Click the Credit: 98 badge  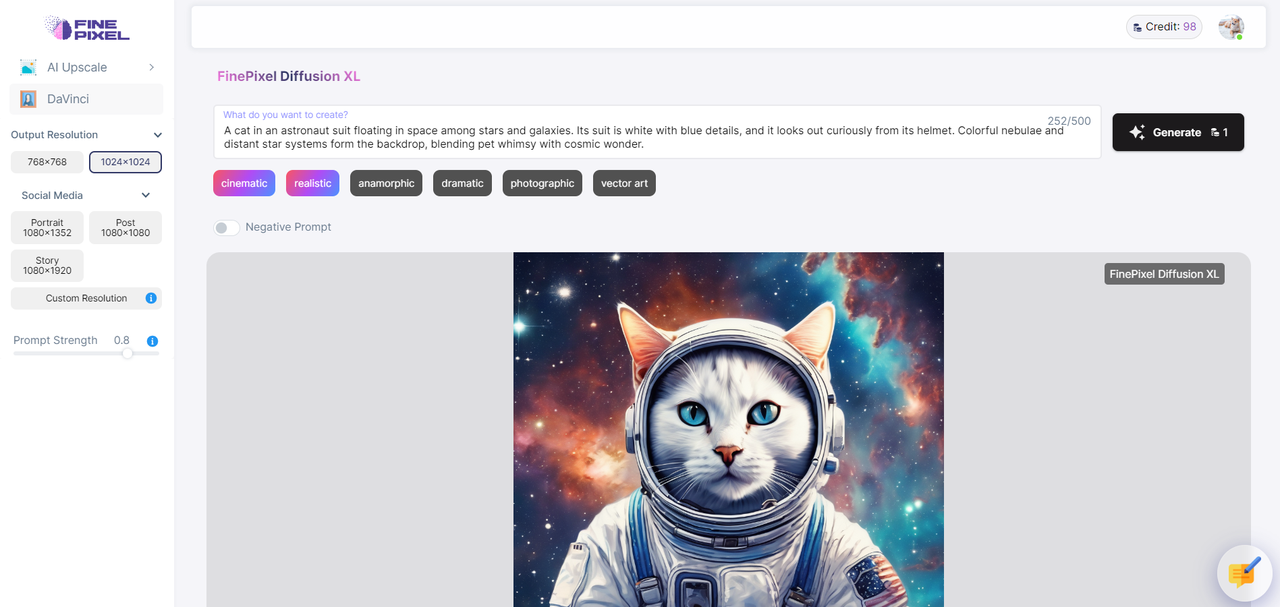[1164, 27]
